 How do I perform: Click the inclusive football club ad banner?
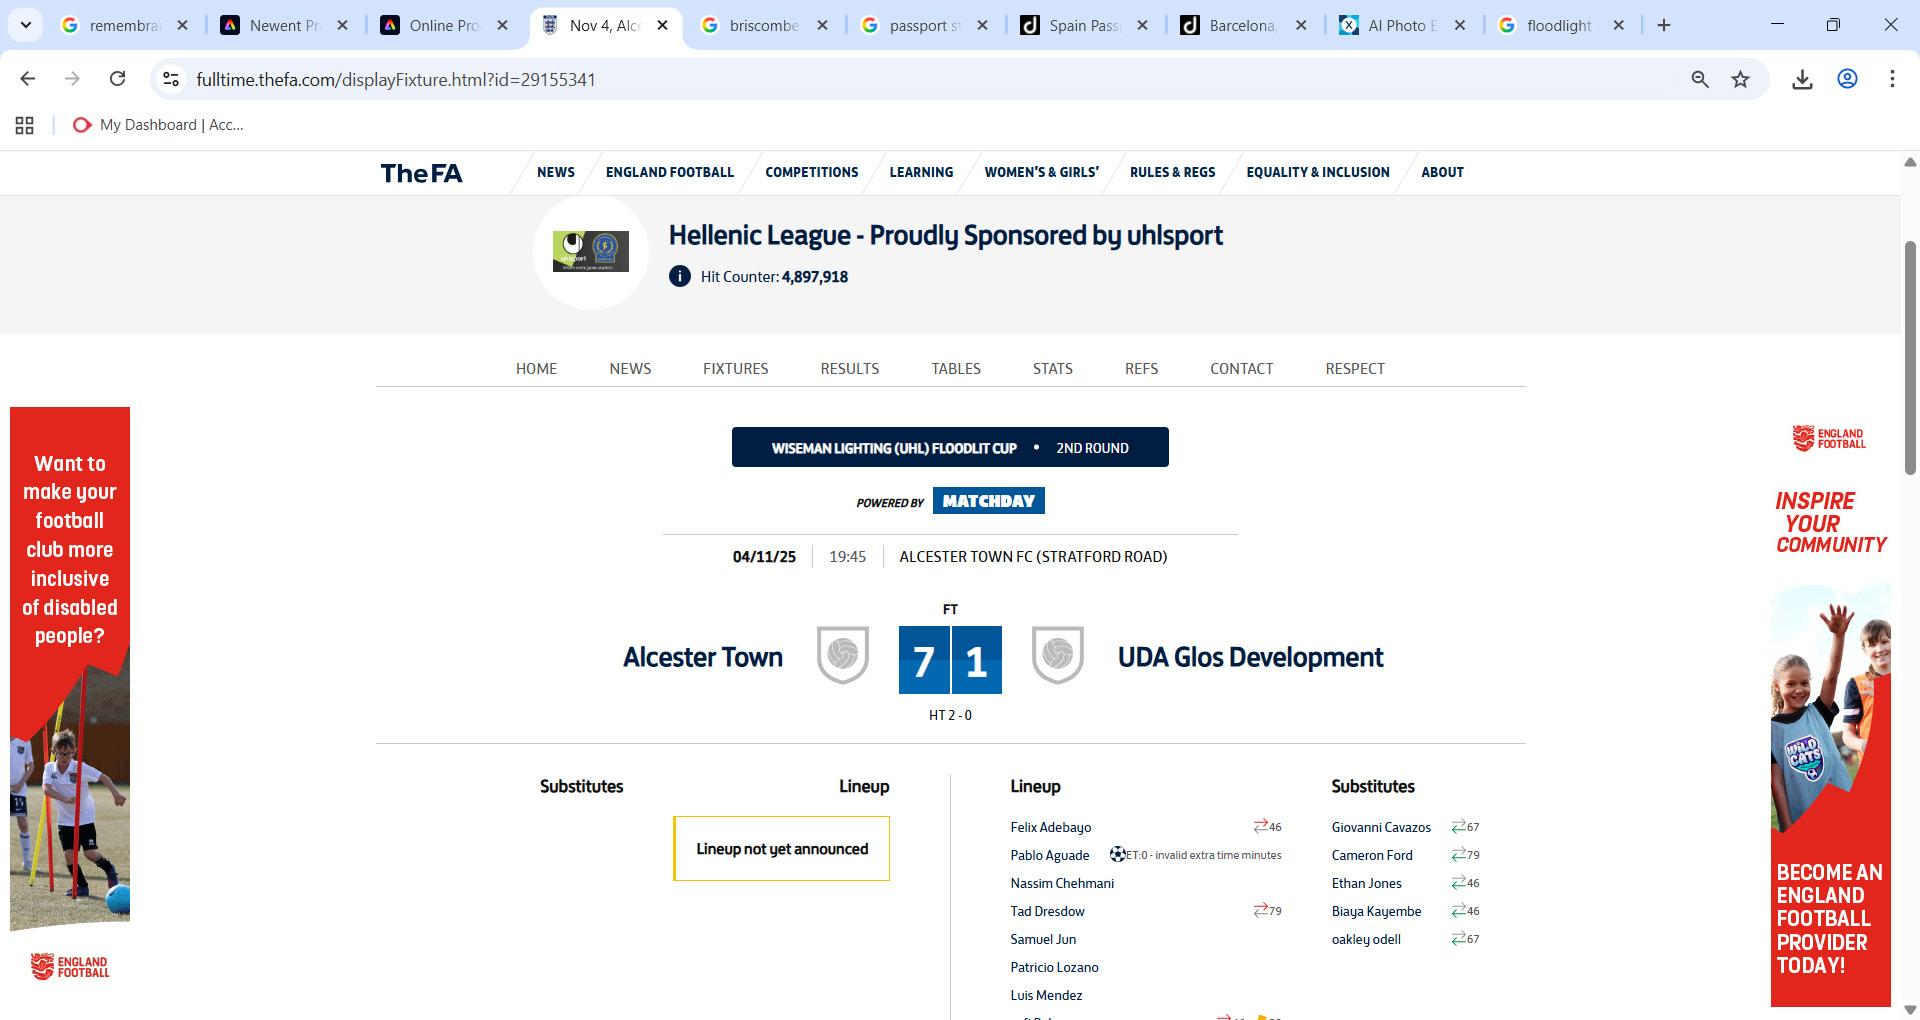pos(70,697)
